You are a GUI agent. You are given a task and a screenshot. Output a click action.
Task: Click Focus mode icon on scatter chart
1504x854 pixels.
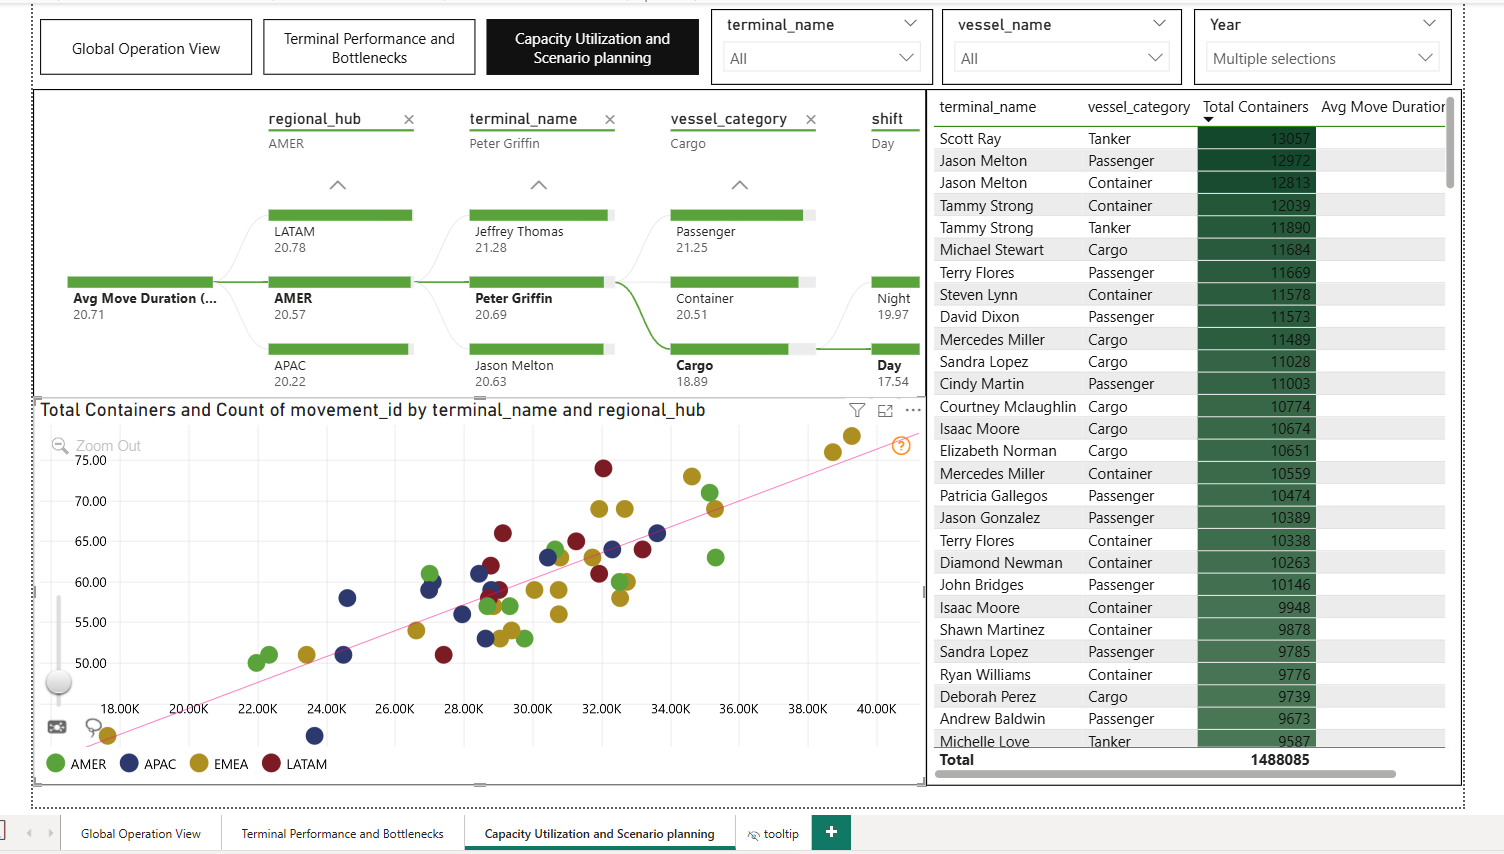pos(885,410)
